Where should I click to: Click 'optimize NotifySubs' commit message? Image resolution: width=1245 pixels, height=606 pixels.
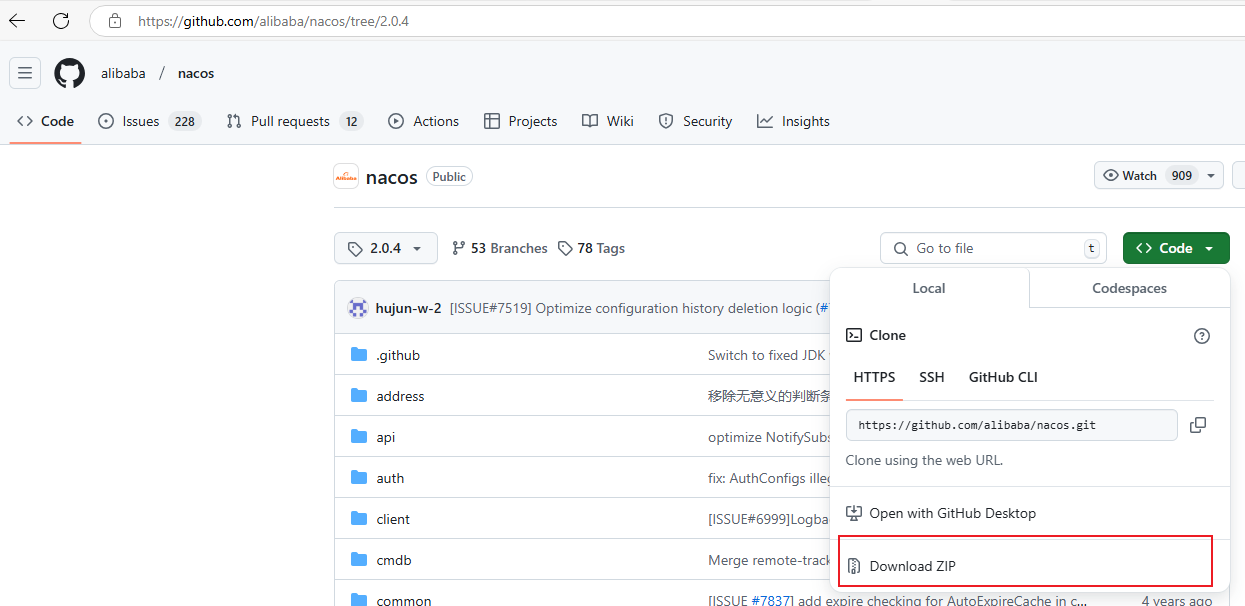coord(768,437)
